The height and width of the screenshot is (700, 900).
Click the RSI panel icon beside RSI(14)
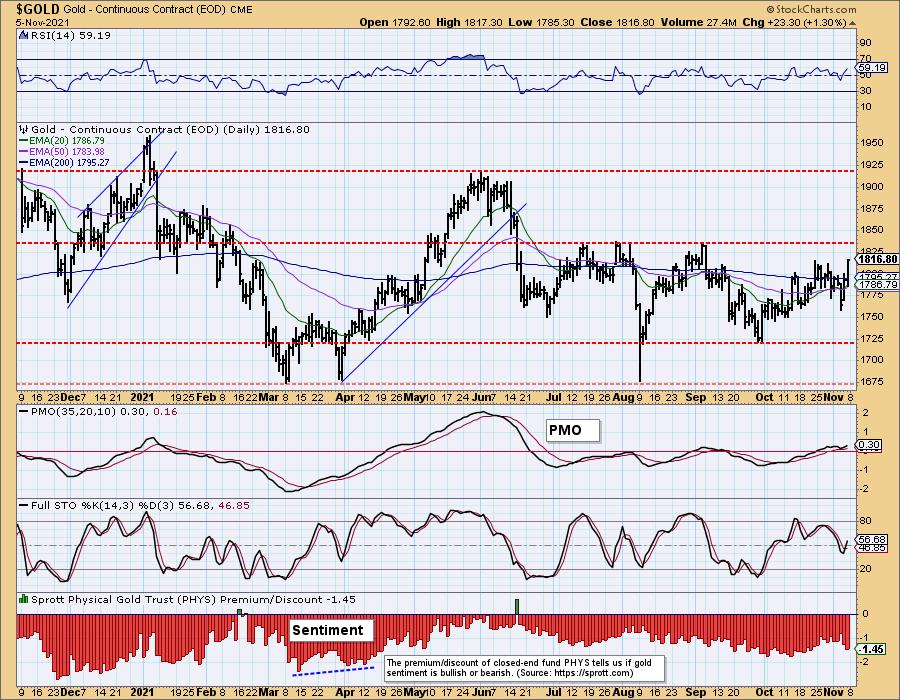click(x=24, y=35)
